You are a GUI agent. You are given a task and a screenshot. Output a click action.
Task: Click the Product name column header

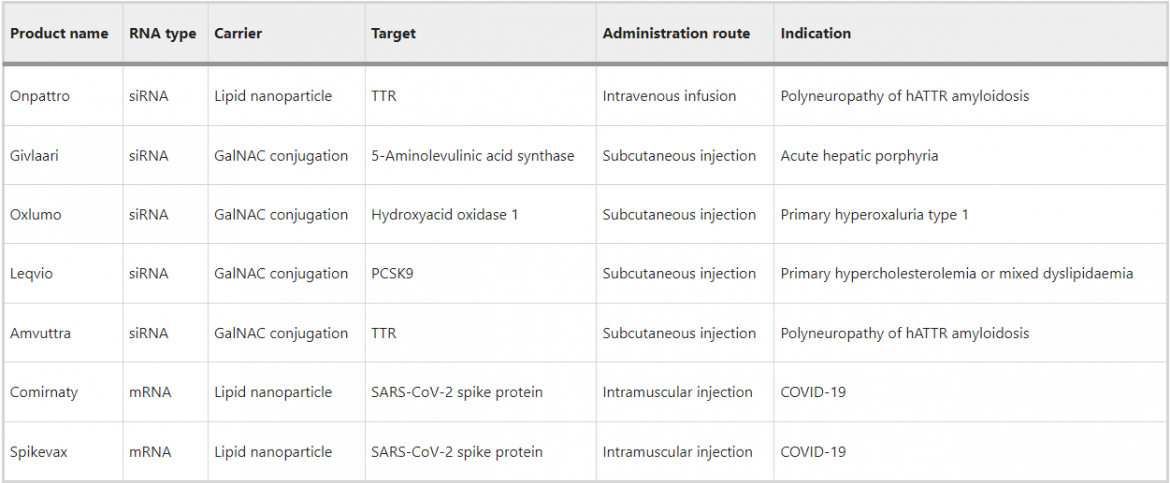pyautogui.click(x=59, y=34)
